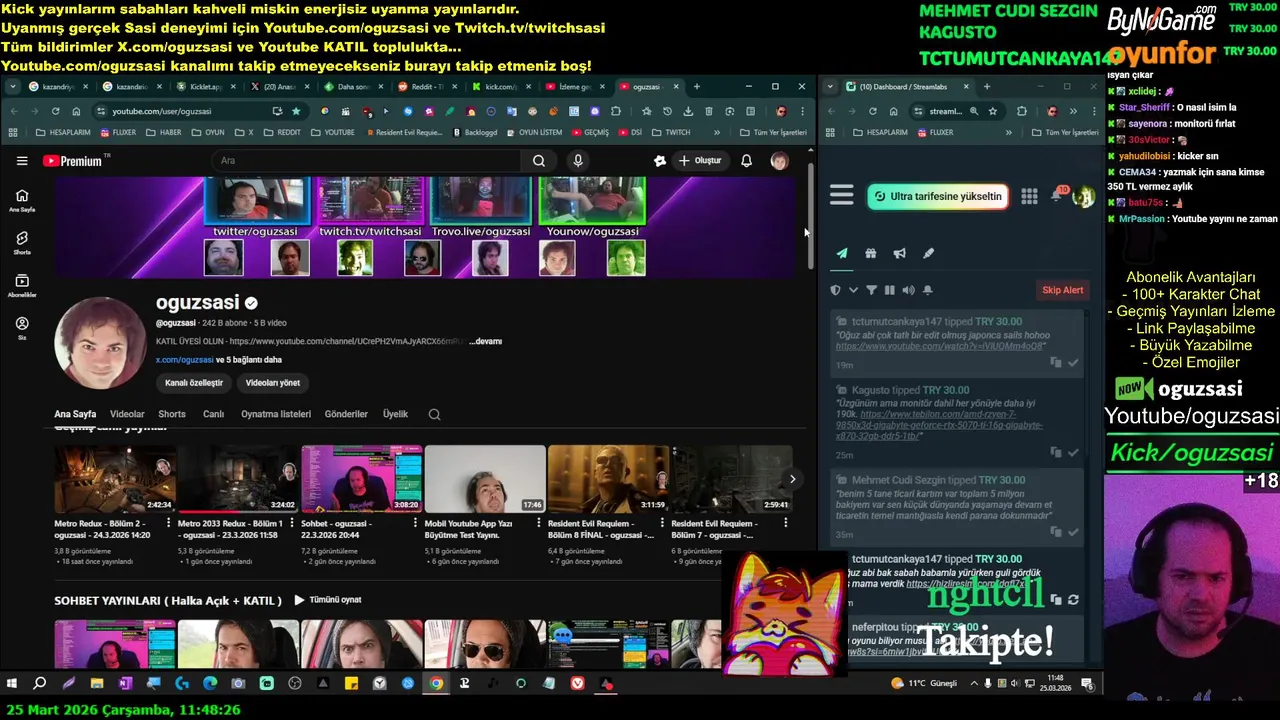Open YouTube notifications bell

746,161
